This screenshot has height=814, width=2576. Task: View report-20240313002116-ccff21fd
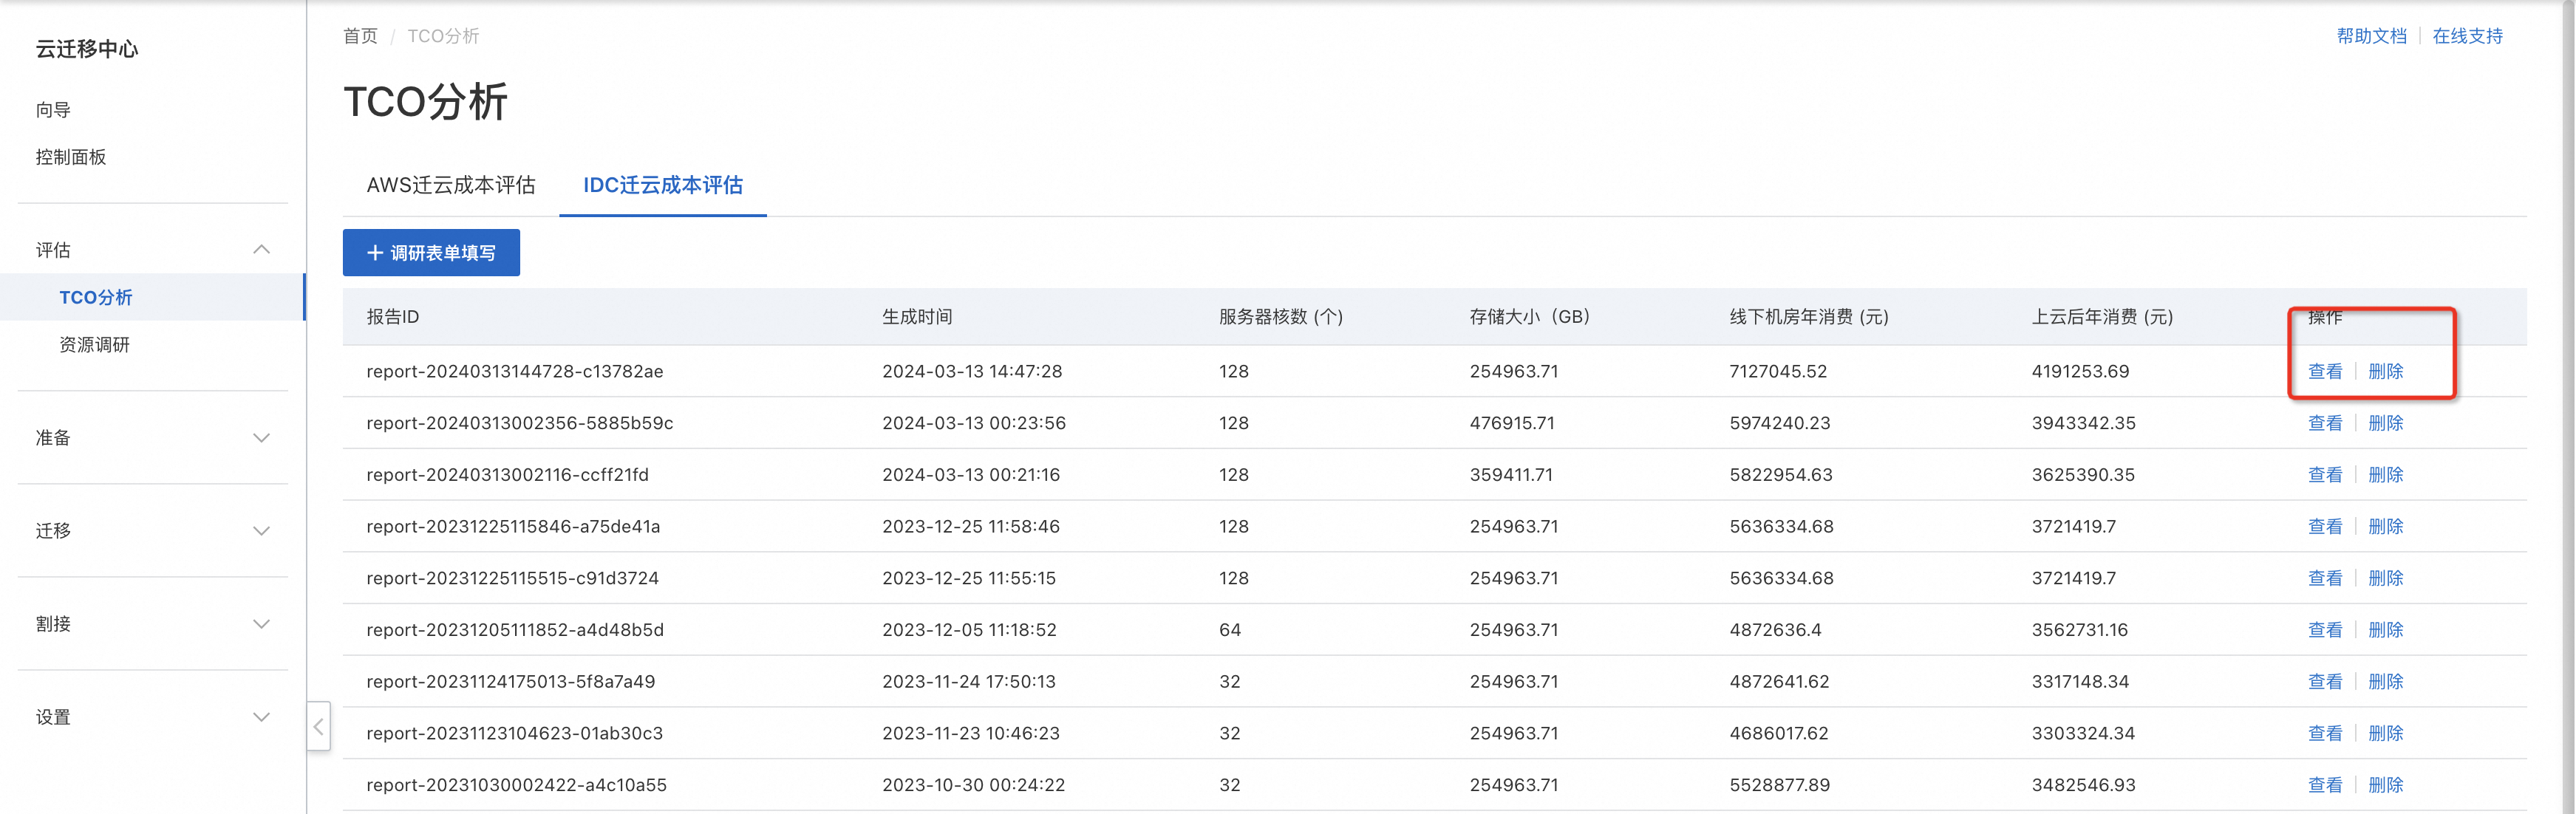point(2325,475)
